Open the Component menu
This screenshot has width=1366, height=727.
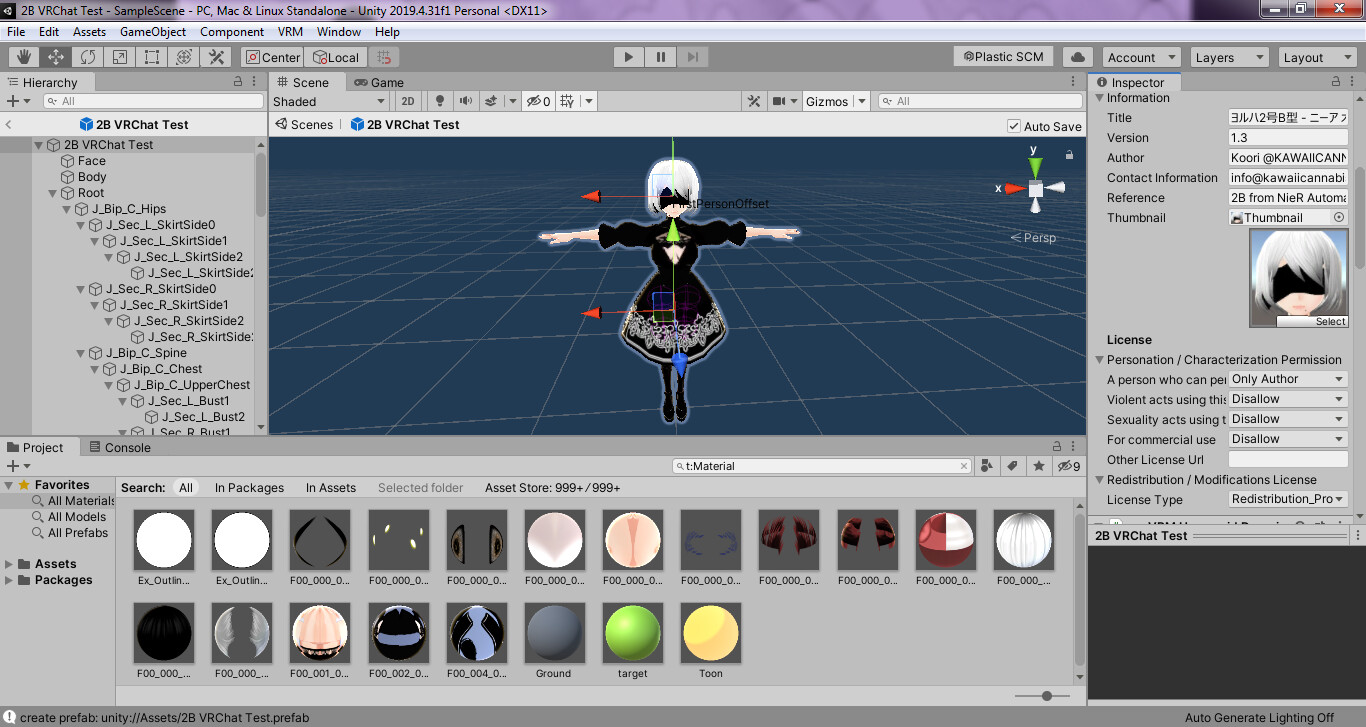coord(232,31)
